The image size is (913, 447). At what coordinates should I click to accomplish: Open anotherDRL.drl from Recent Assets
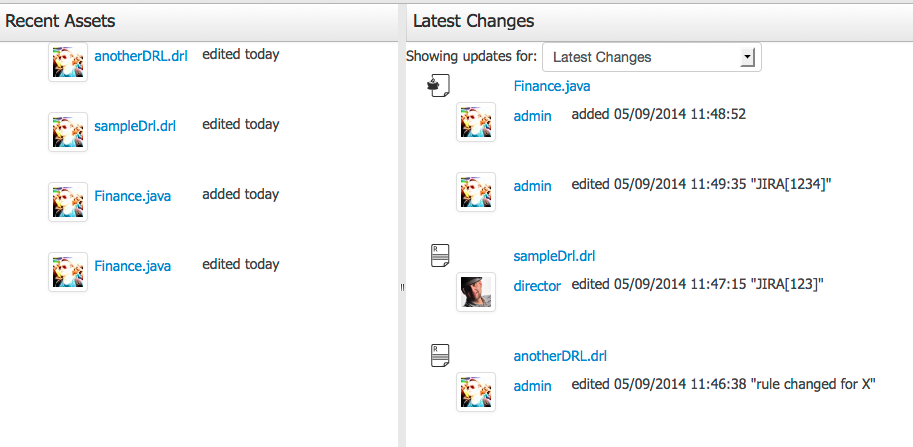(140, 56)
